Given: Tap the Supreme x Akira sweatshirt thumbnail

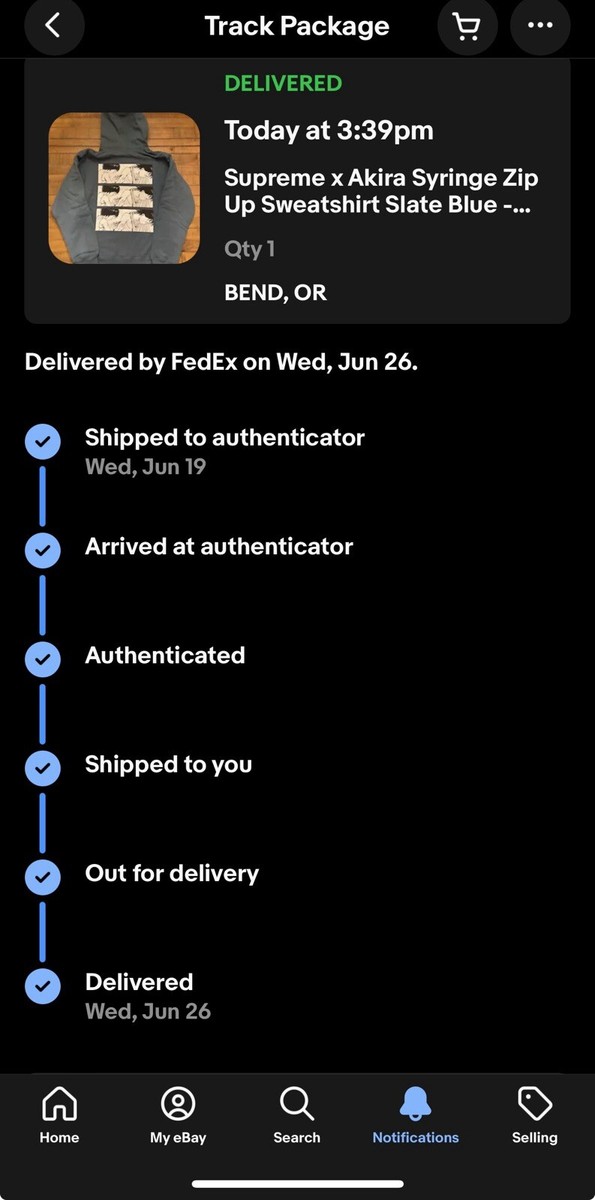Looking at the screenshot, I should [x=124, y=188].
